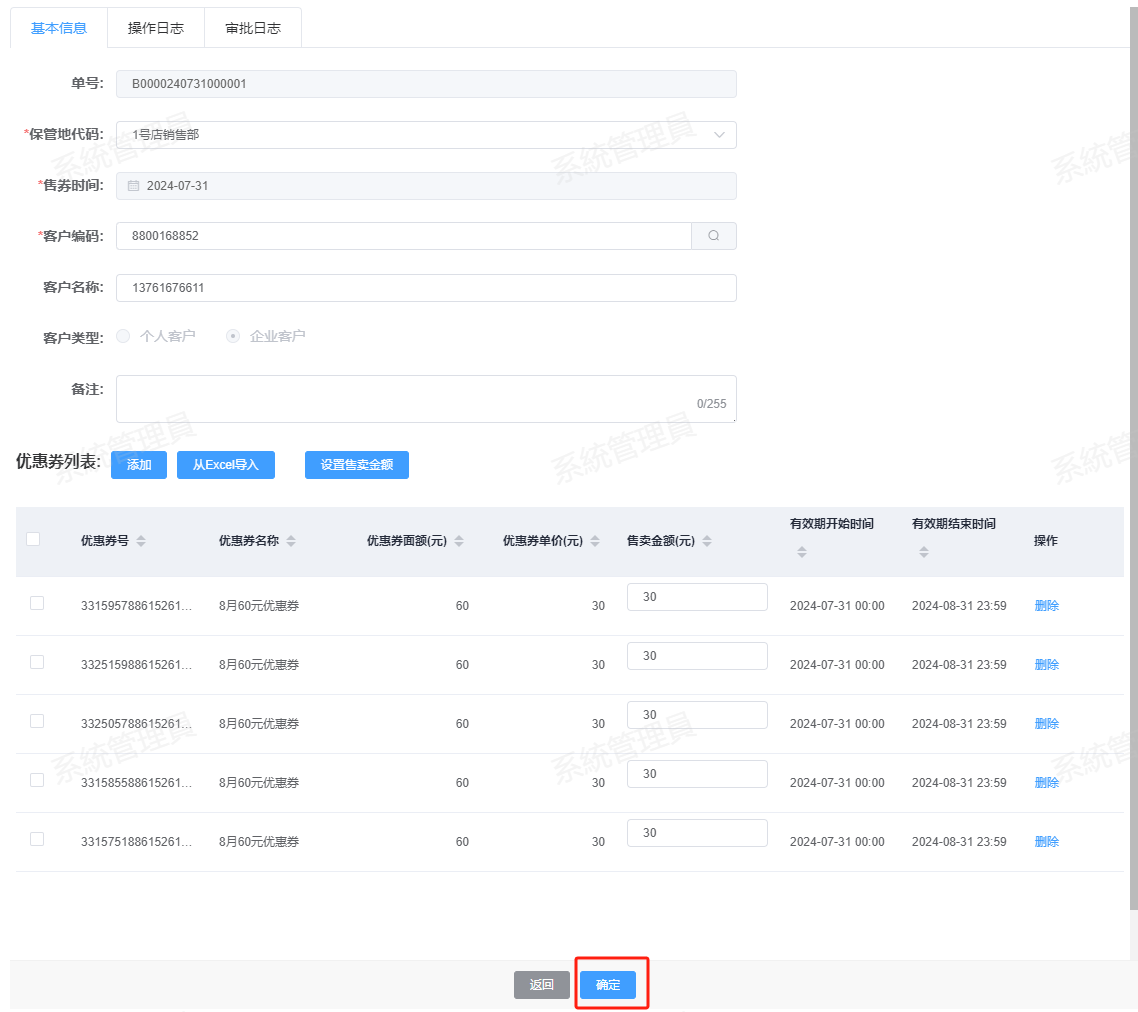This screenshot has width=1138, height=1012.
Task: Select the 个人客户 radio button
Action: pos(124,336)
